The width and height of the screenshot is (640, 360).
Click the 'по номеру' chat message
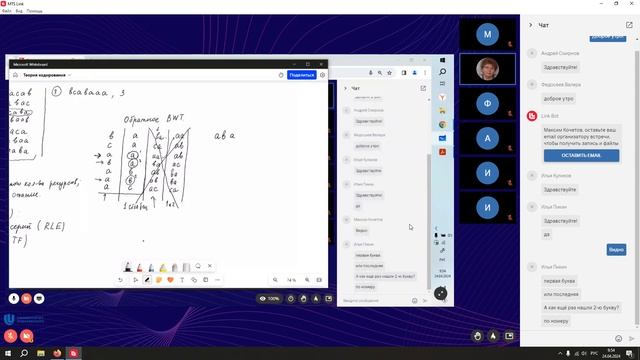click(x=556, y=321)
